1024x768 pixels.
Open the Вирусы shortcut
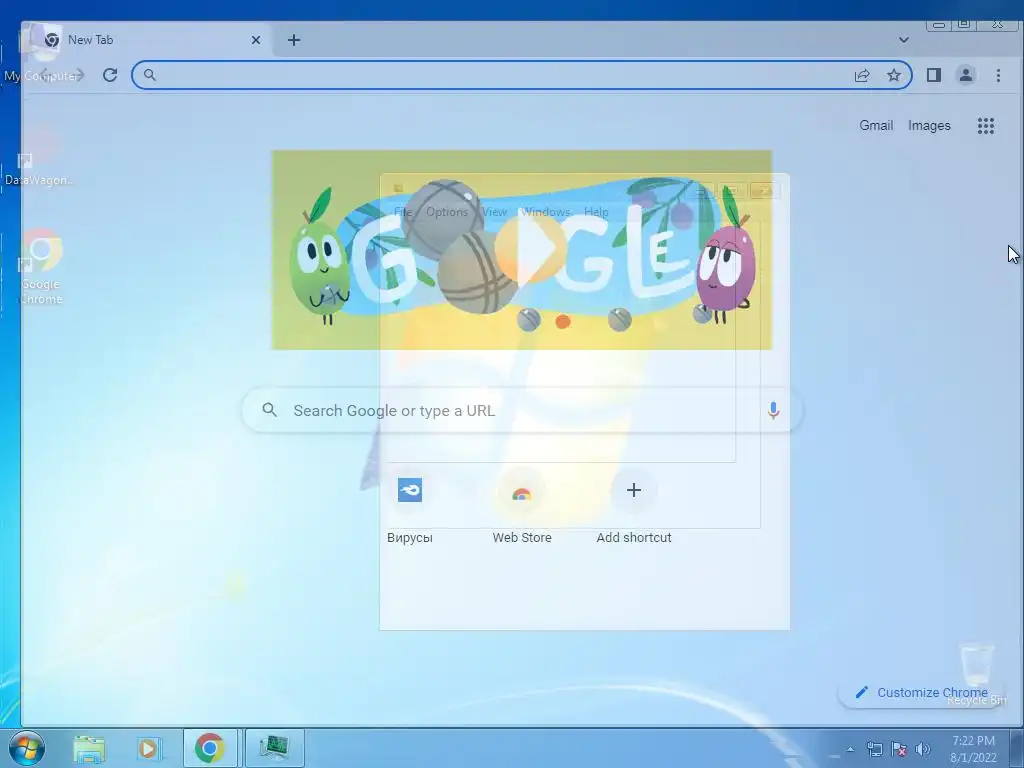click(410, 507)
